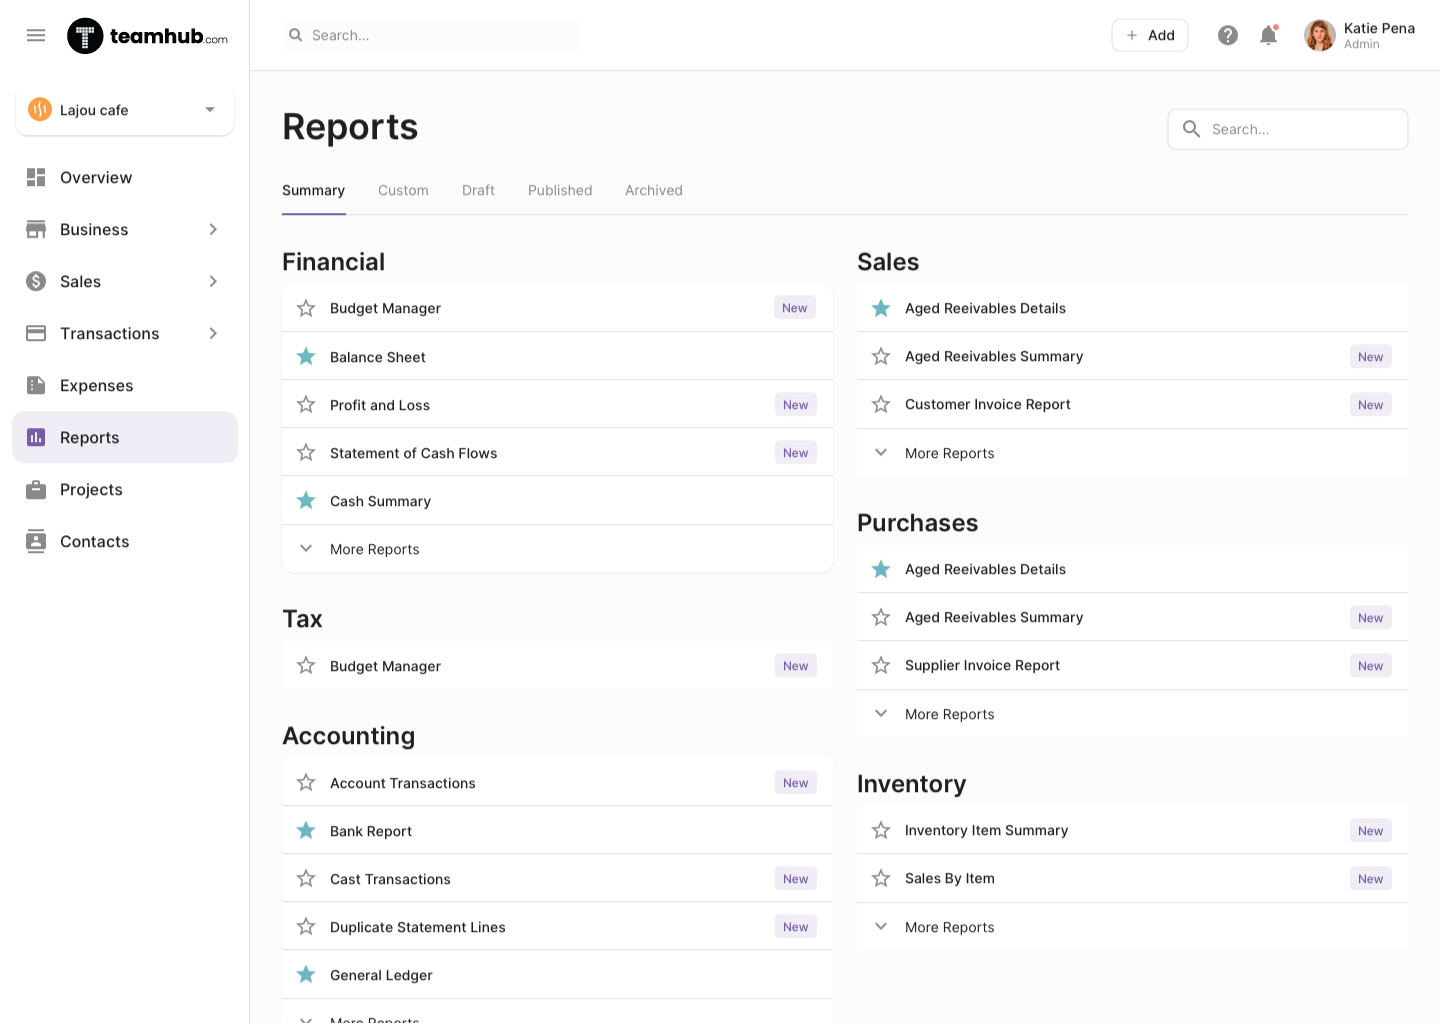Switch to the Summary tab
Viewport: 1440px width, 1024px height.
pos(313,190)
